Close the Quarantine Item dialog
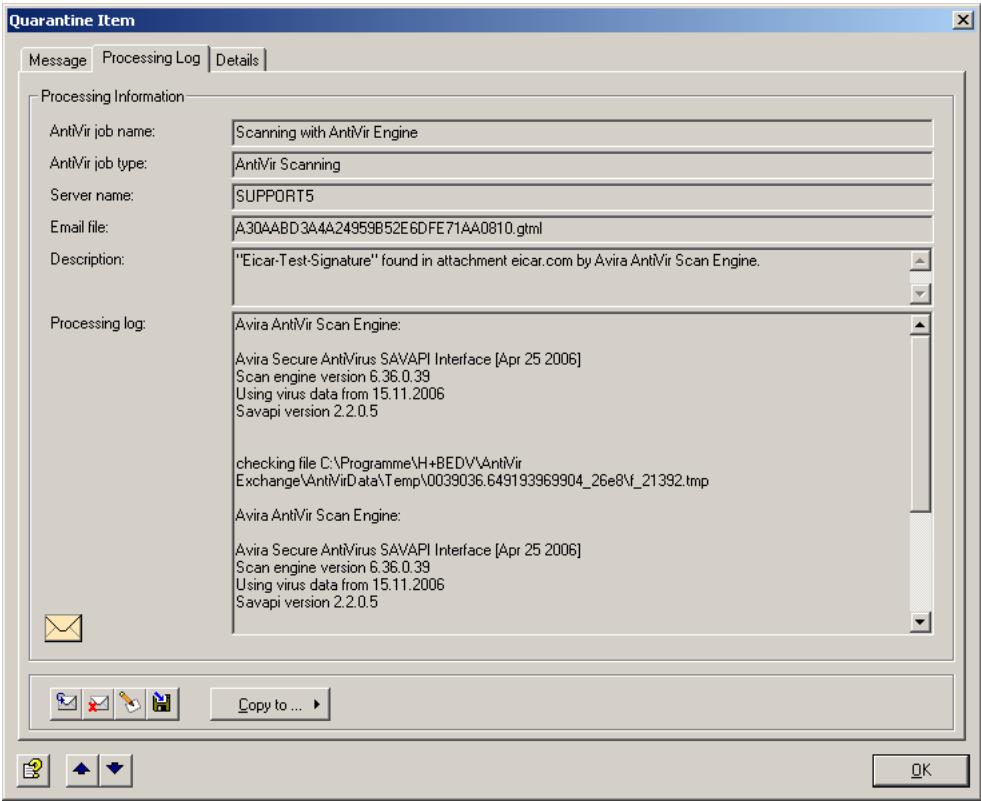This screenshot has width=981, height=801. tap(963, 20)
